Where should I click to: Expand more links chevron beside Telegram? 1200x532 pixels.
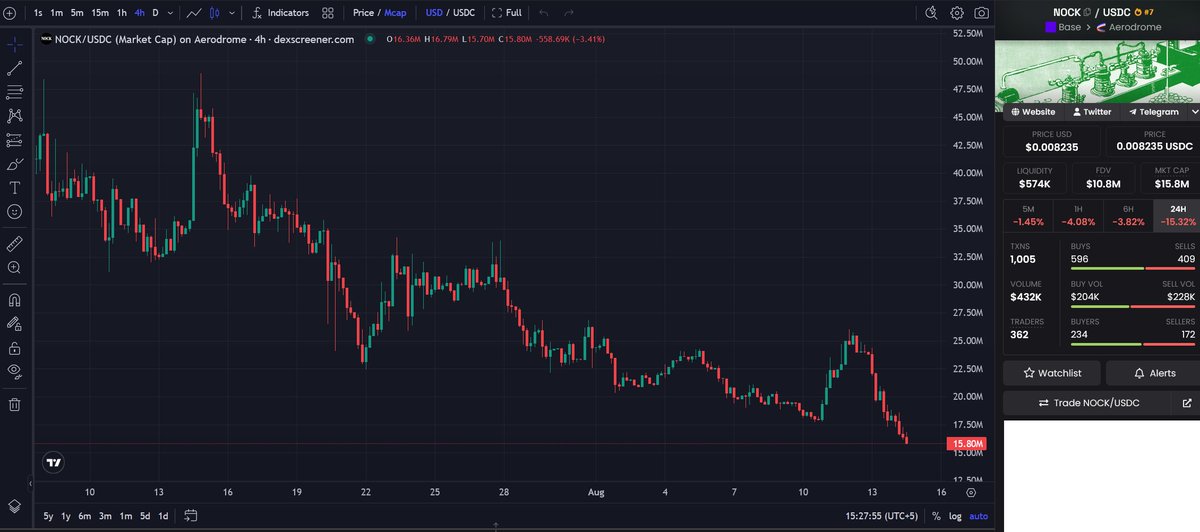click(1195, 112)
